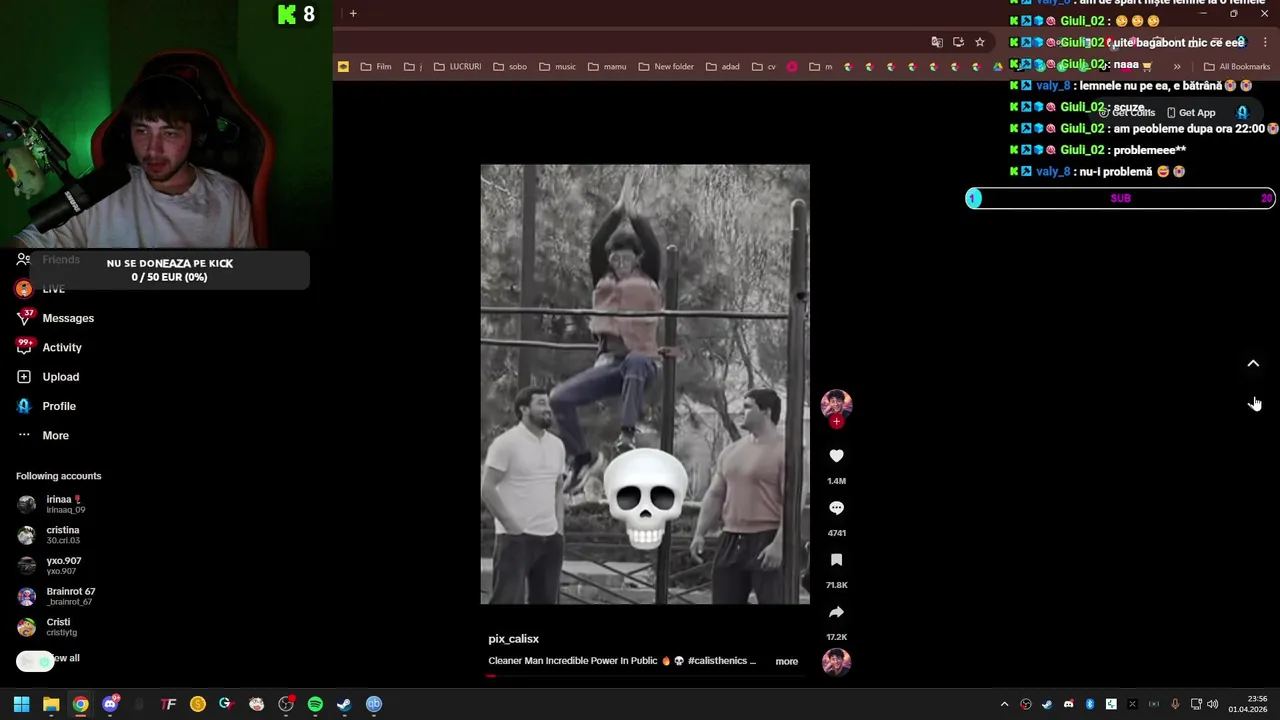Open the TF app in taskbar

[x=168, y=704]
